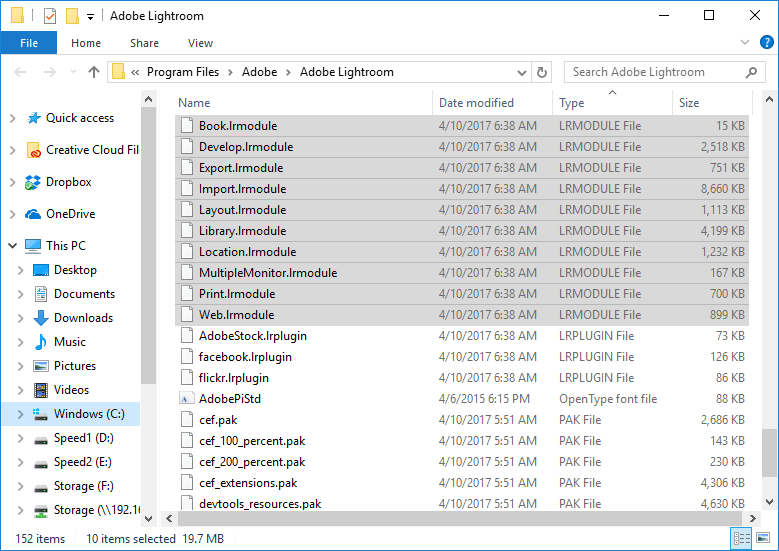
Task: Expand the ribbon with the chevron
Action: pyautogui.click(x=745, y=42)
